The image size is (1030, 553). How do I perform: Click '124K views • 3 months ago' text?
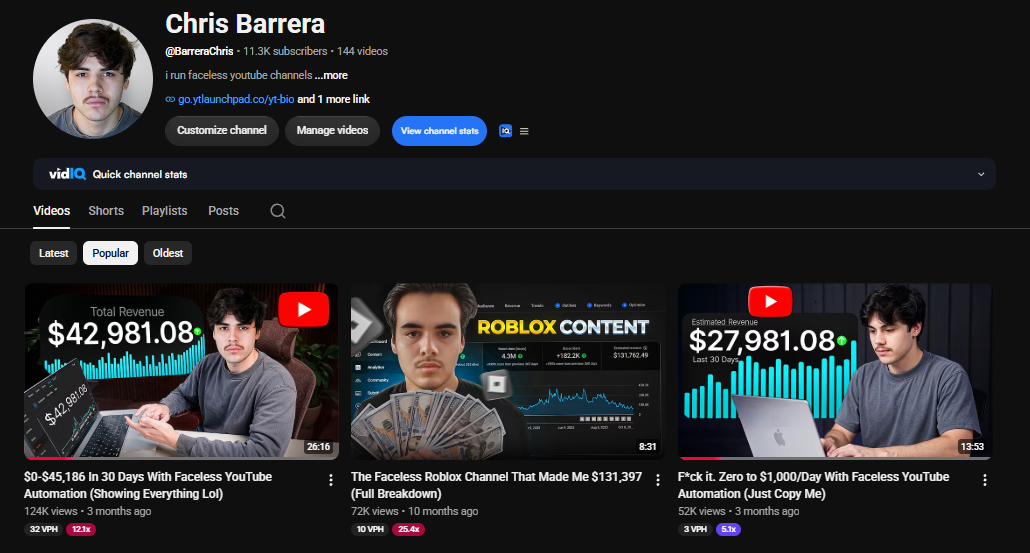[x=87, y=511]
